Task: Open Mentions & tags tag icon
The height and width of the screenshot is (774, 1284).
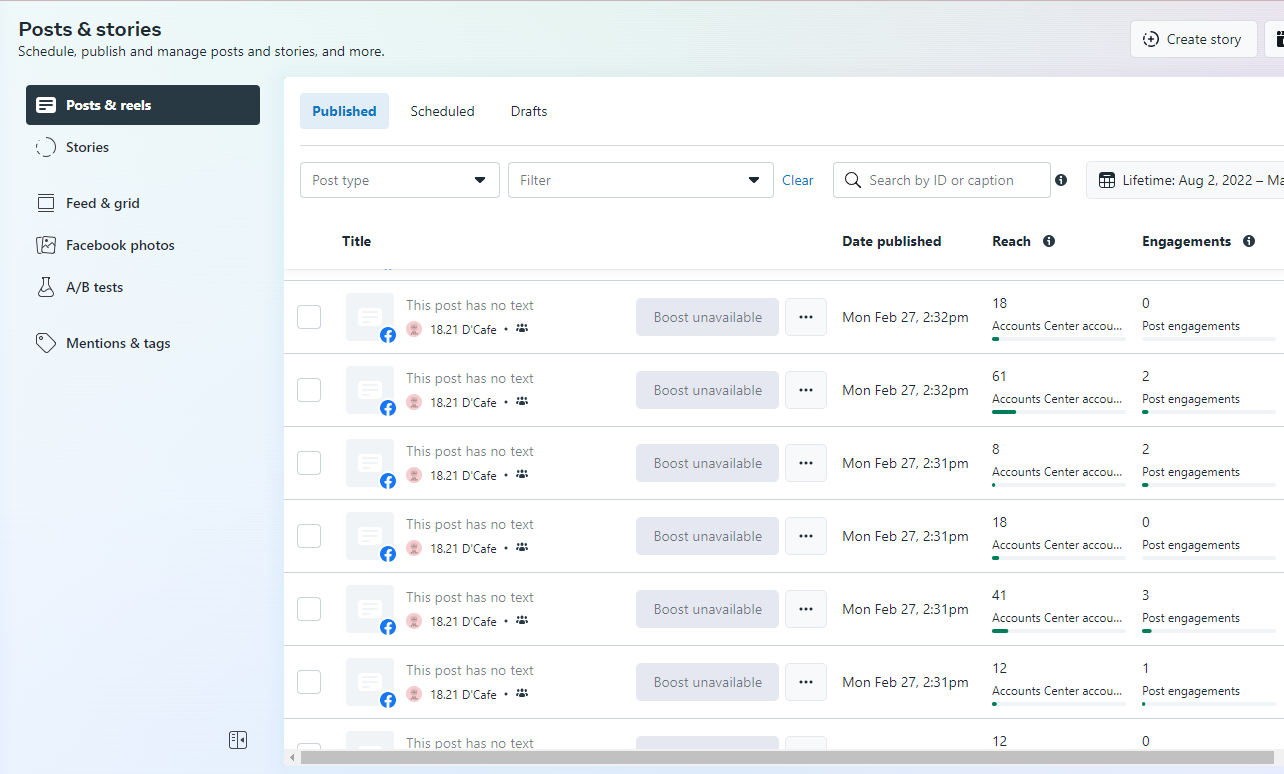Action: (45, 343)
